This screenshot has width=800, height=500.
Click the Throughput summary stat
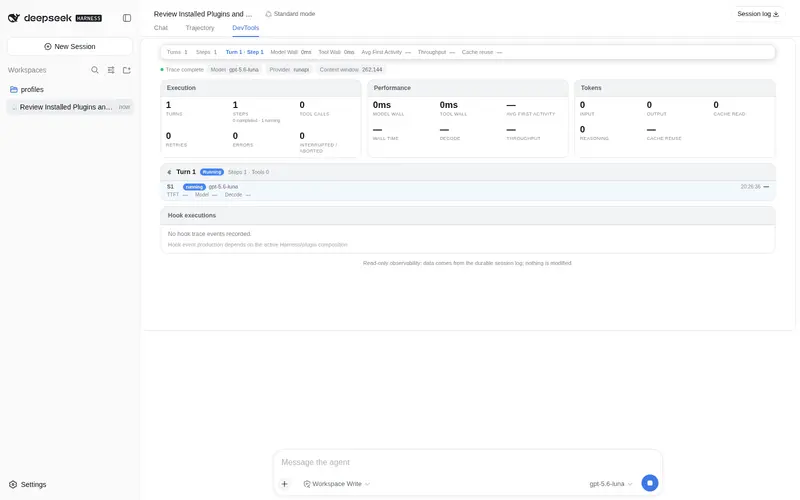coord(436,52)
